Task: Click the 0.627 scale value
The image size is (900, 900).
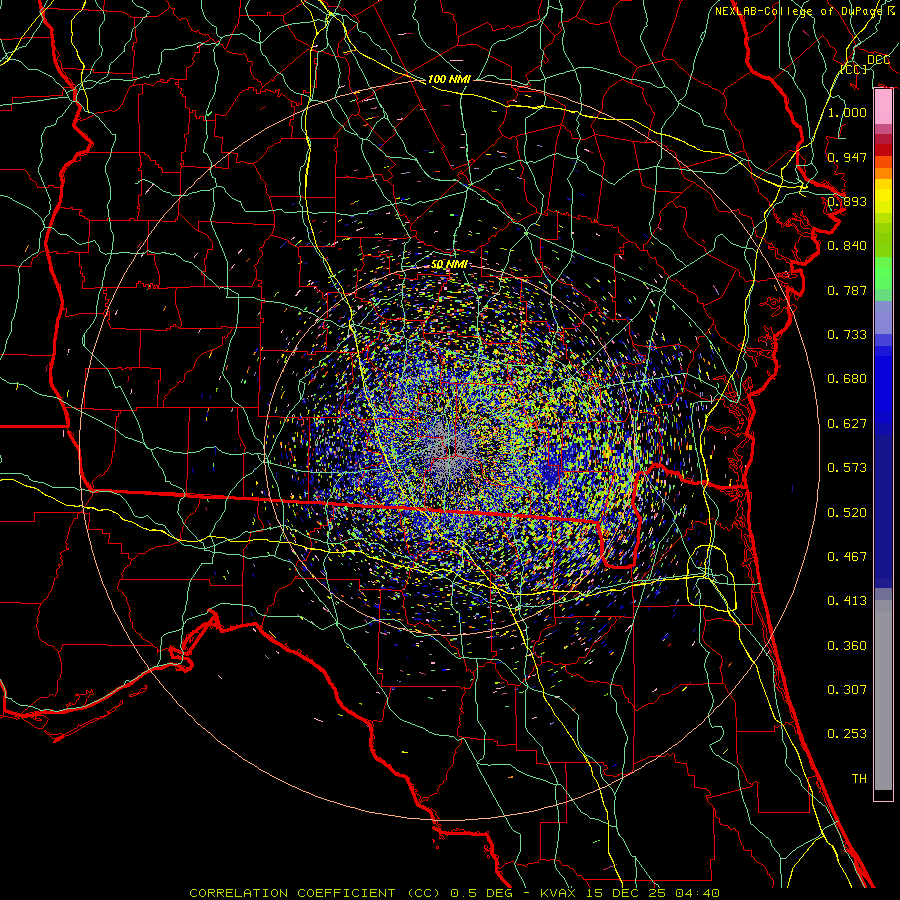Action: 847,424
